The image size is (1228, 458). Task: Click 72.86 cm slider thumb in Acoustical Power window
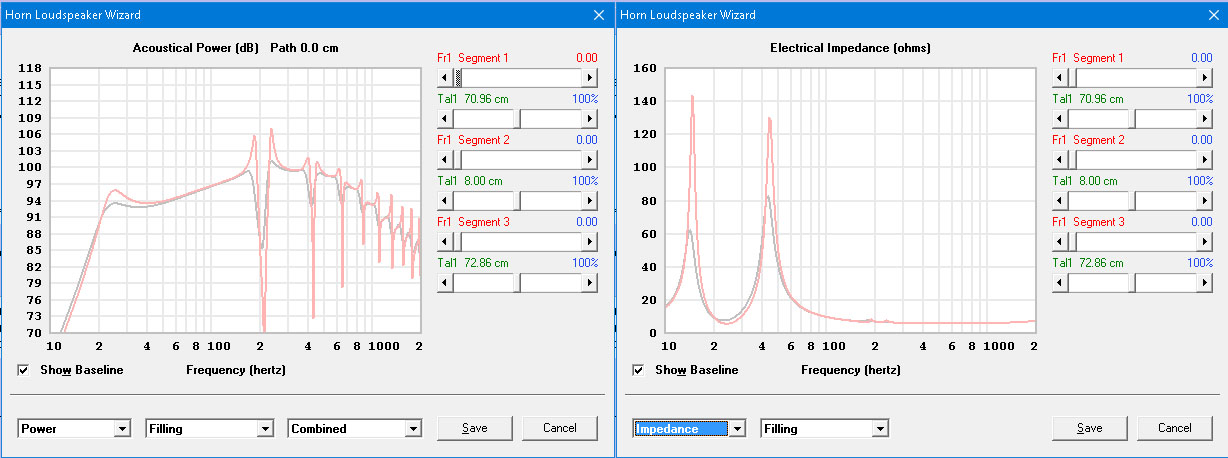point(518,282)
